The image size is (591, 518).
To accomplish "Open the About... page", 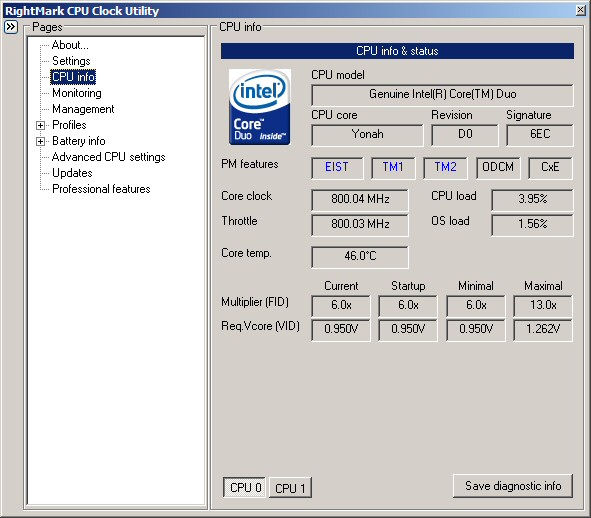I will pyautogui.click(x=70, y=45).
